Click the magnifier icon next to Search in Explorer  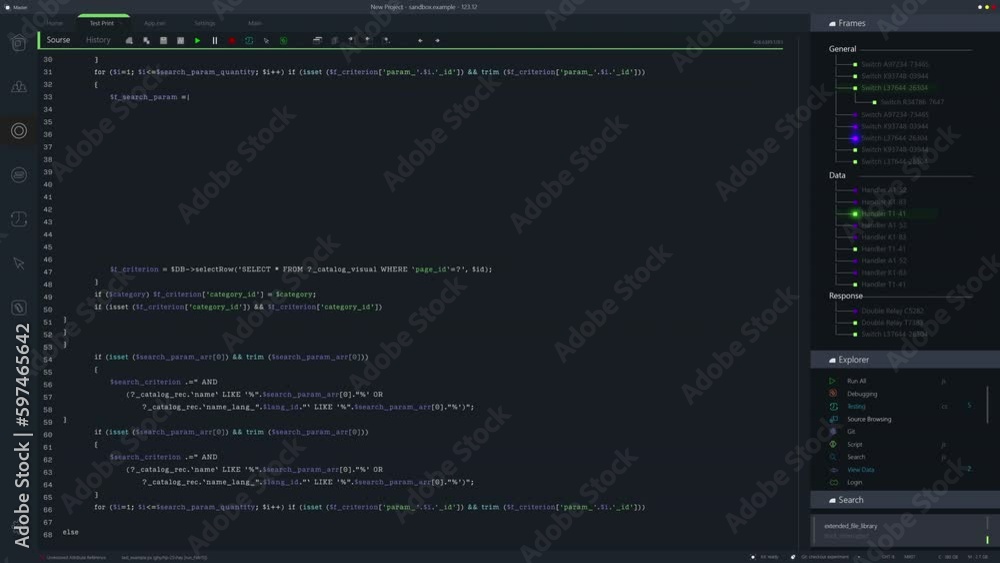click(x=833, y=457)
